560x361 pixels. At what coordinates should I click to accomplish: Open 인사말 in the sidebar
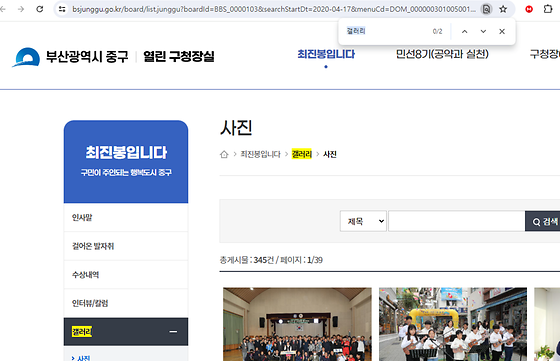click(126, 217)
